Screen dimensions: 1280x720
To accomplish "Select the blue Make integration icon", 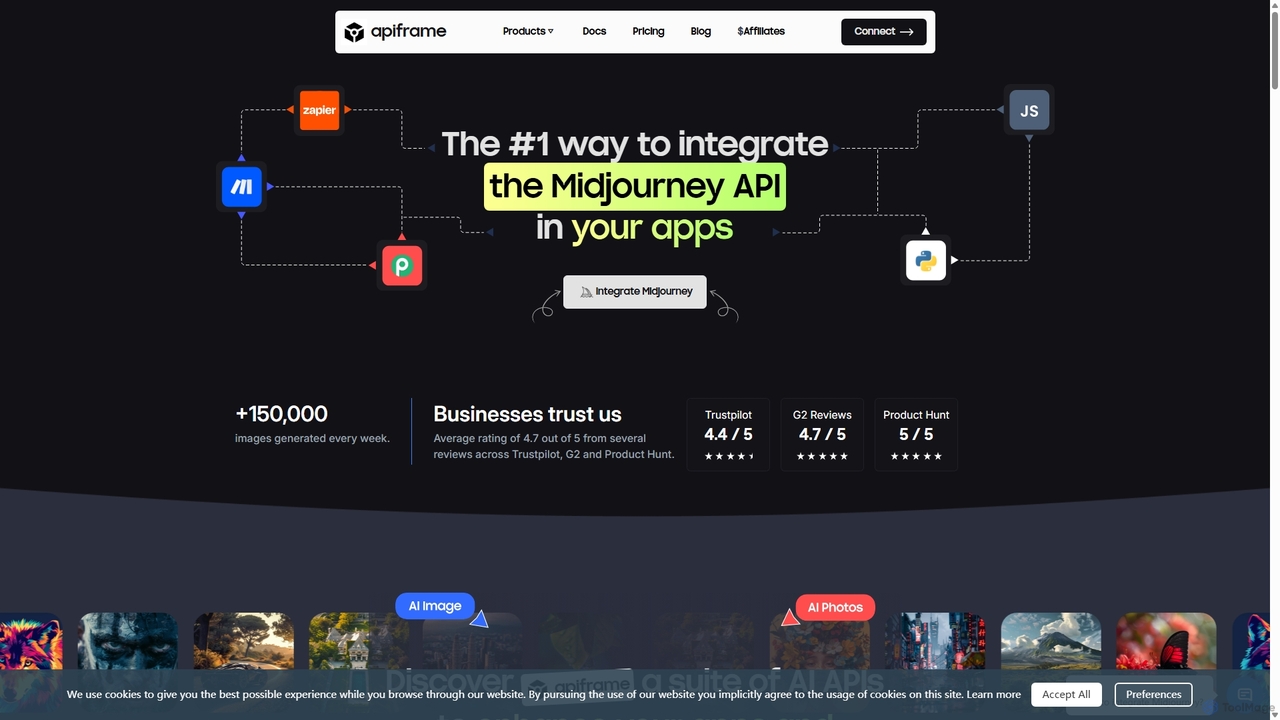I will (x=241, y=186).
